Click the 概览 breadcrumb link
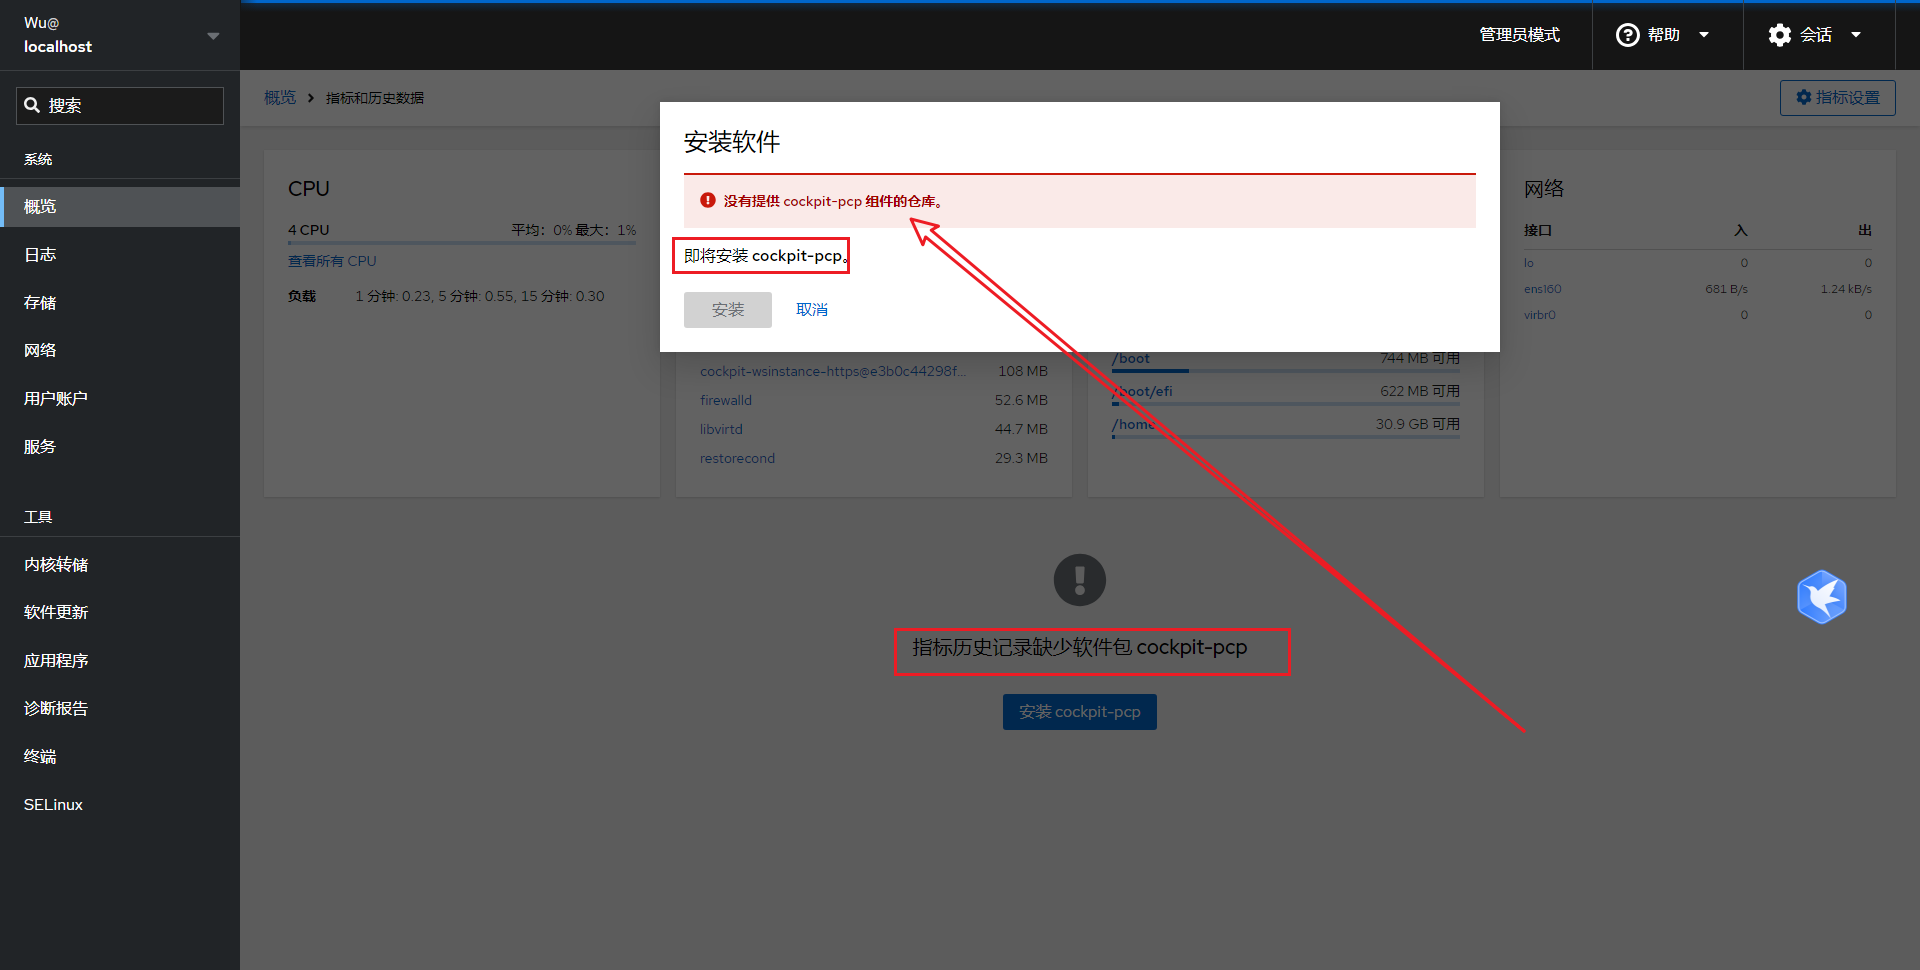This screenshot has width=1920, height=970. pyautogui.click(x=280, y=98)
